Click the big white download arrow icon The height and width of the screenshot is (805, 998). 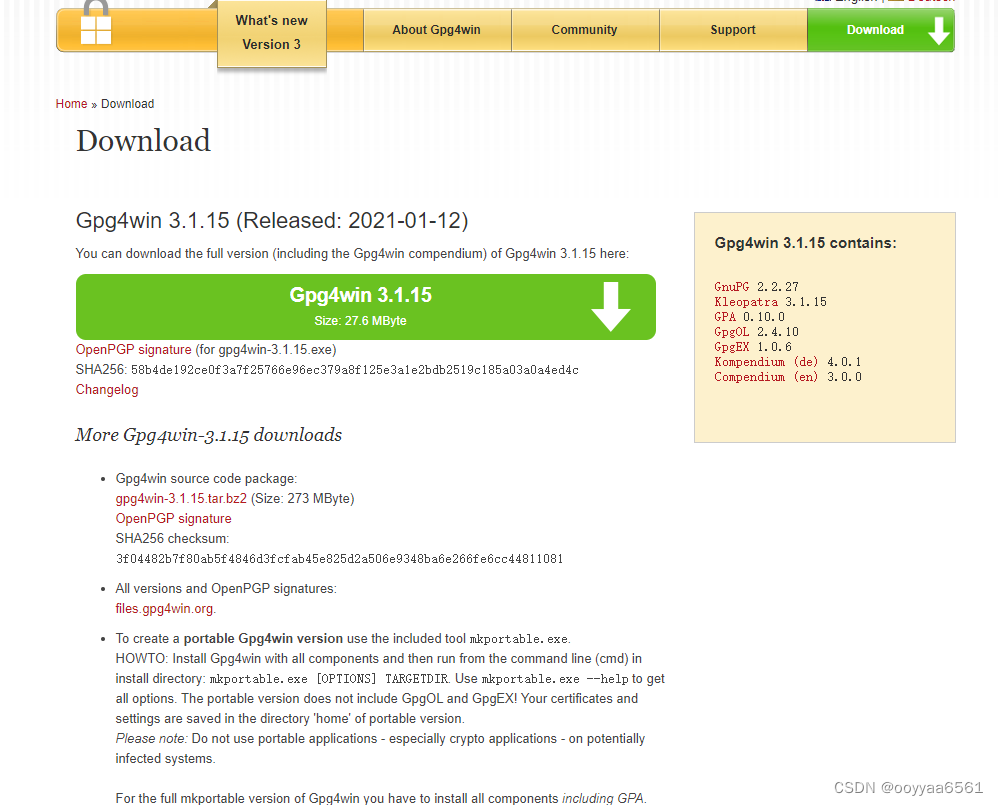(610, 306)
